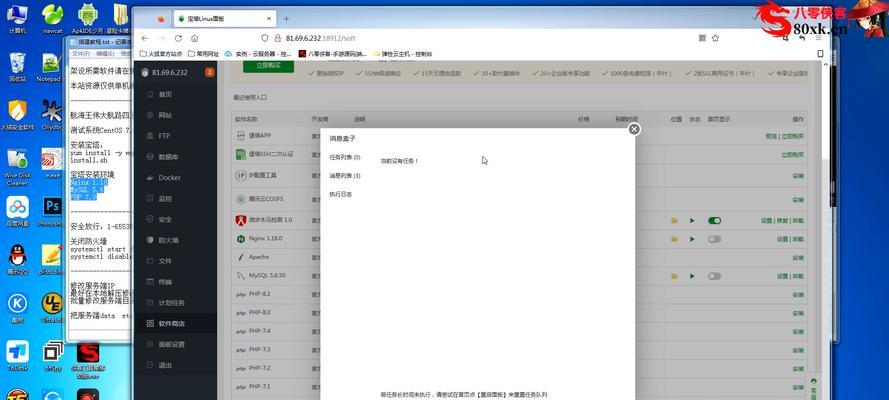This screenshot has width=889, height=400.
Task: Click the browser reload button
Action: tap(178, 38)
